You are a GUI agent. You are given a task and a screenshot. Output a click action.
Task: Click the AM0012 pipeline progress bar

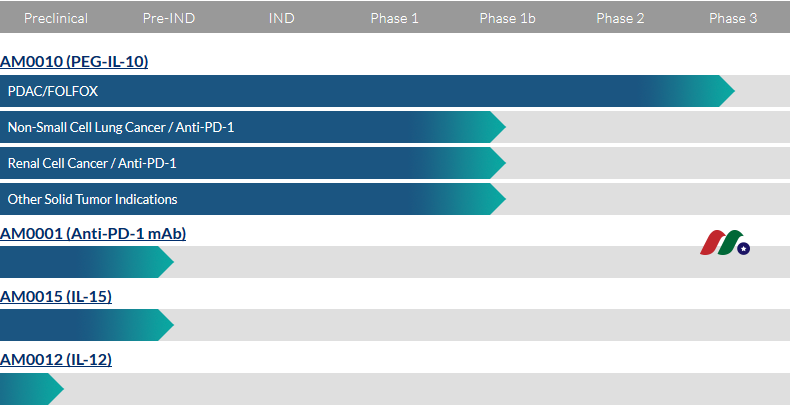point(28,388)
